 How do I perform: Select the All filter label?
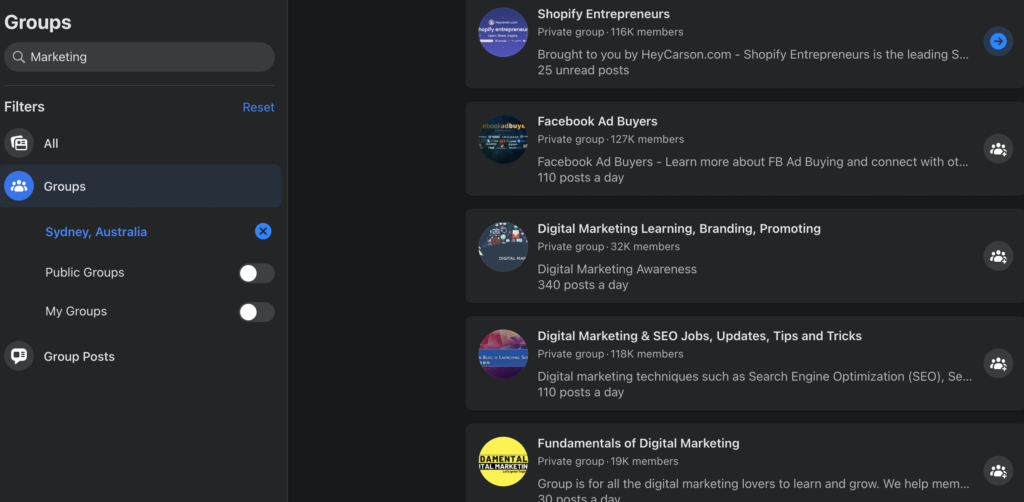[x=51, y=144]
